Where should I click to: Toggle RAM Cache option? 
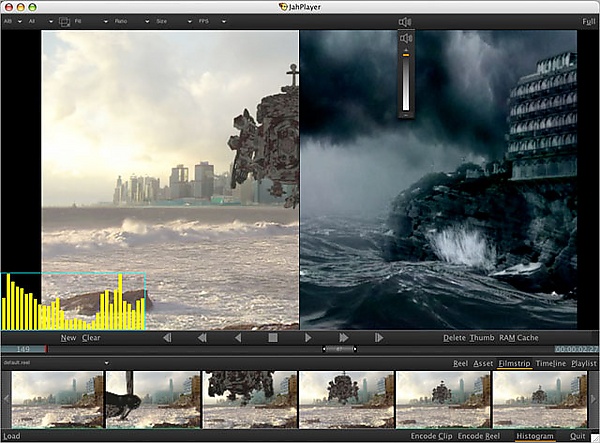pyautogui.click(x=519, y=338)
